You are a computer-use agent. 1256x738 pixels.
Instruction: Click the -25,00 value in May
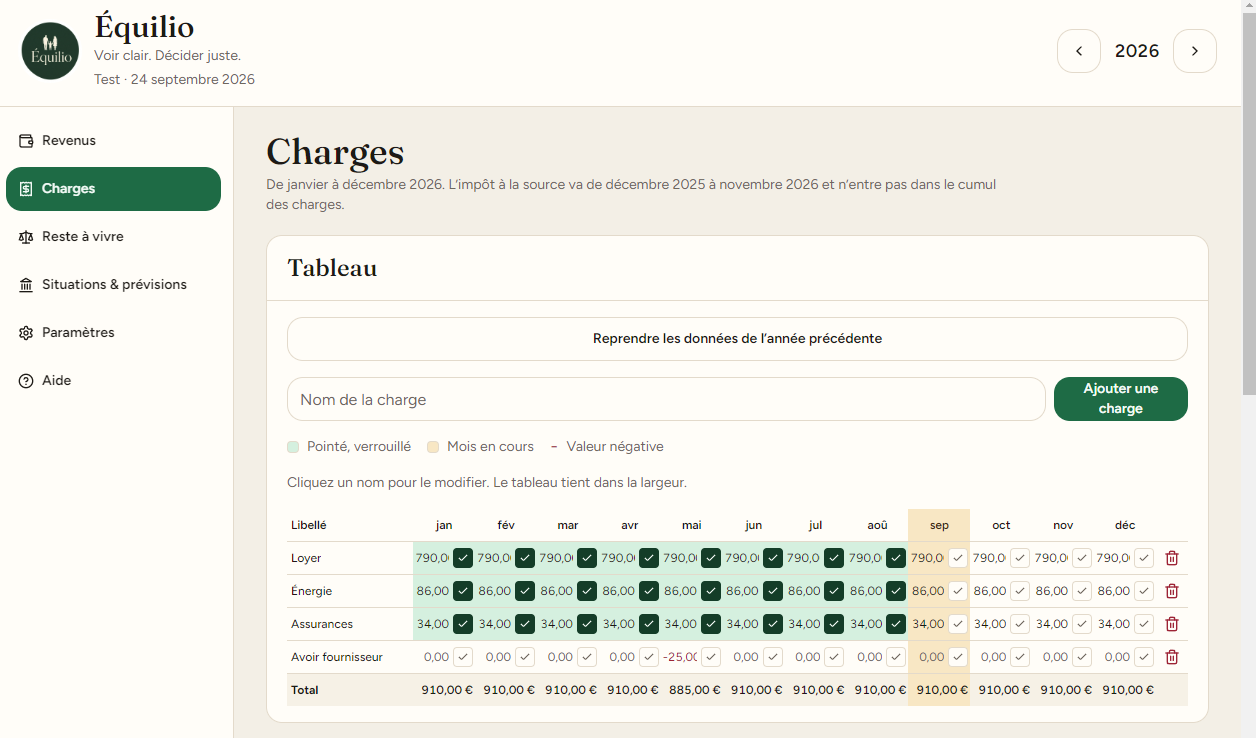(x=680, y=657)
